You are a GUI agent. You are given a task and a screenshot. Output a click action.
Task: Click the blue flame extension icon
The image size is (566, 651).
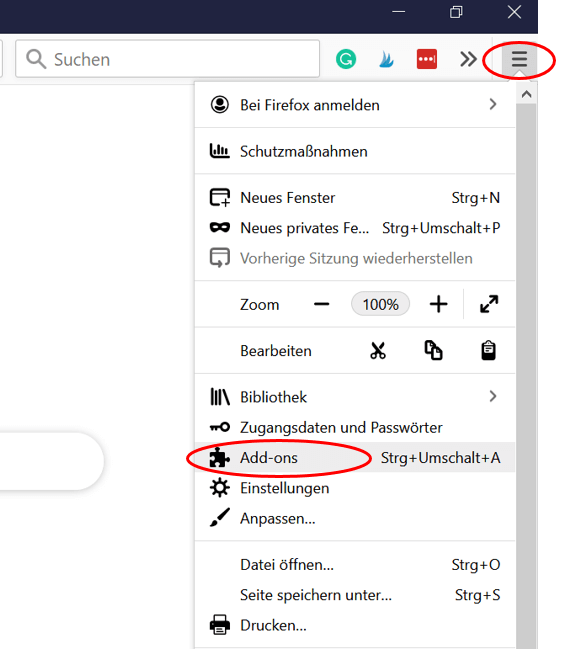coord(386,59)
